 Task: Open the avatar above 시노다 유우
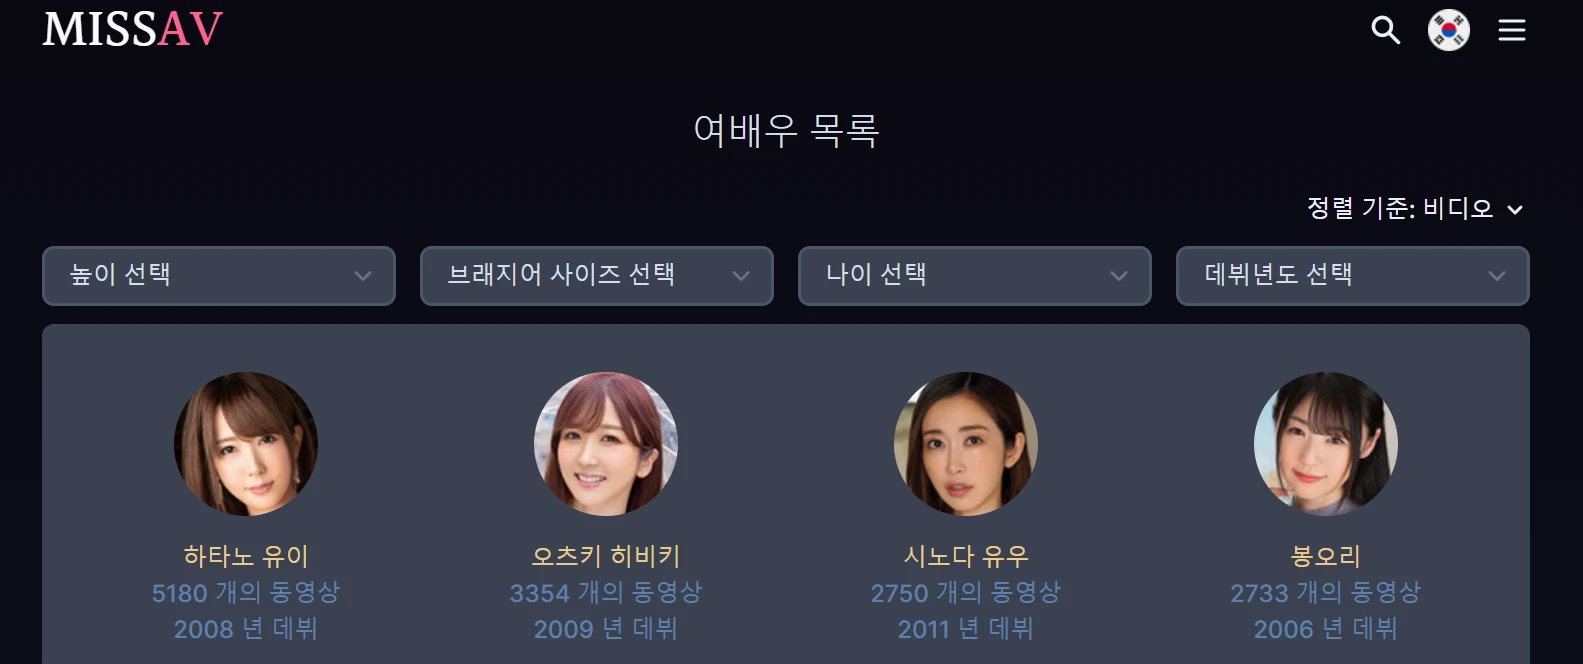(x=966, y=444)
